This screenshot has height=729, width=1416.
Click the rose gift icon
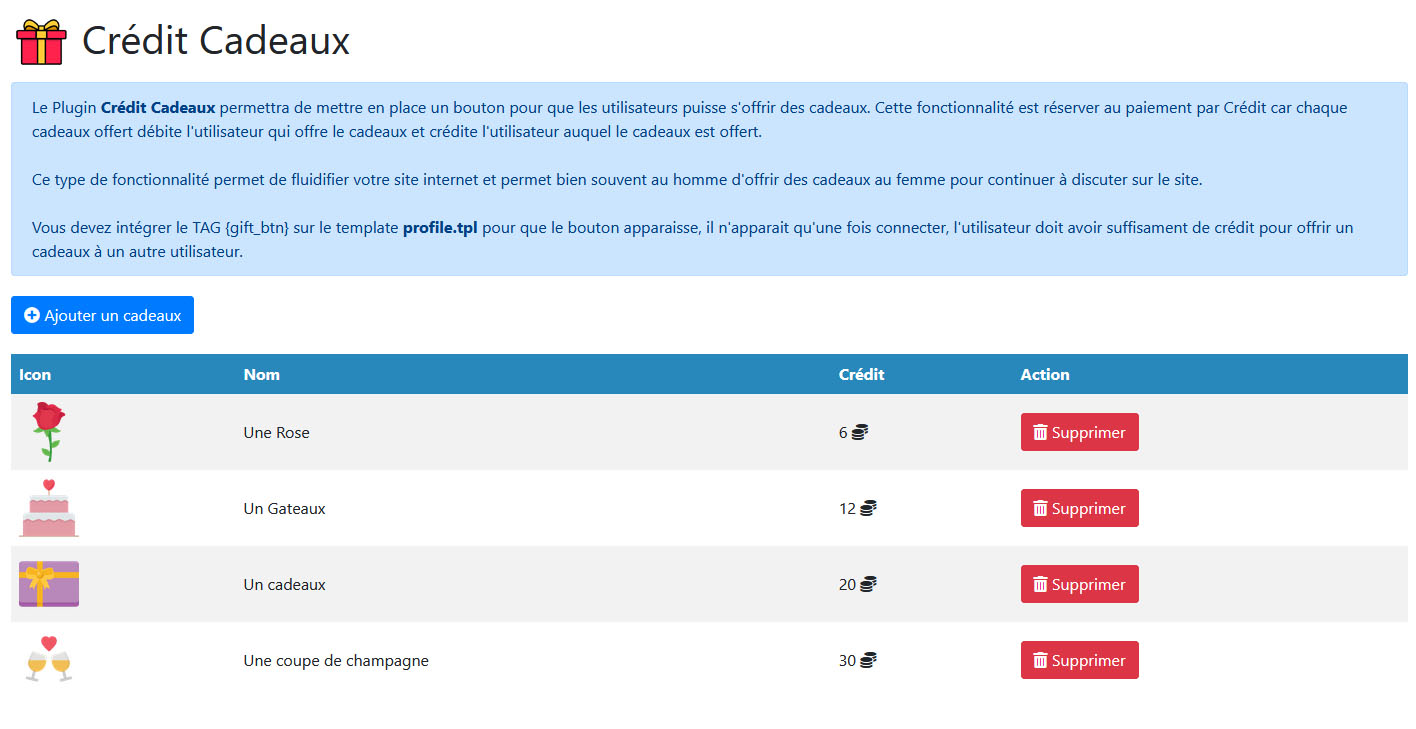point(48,431)
